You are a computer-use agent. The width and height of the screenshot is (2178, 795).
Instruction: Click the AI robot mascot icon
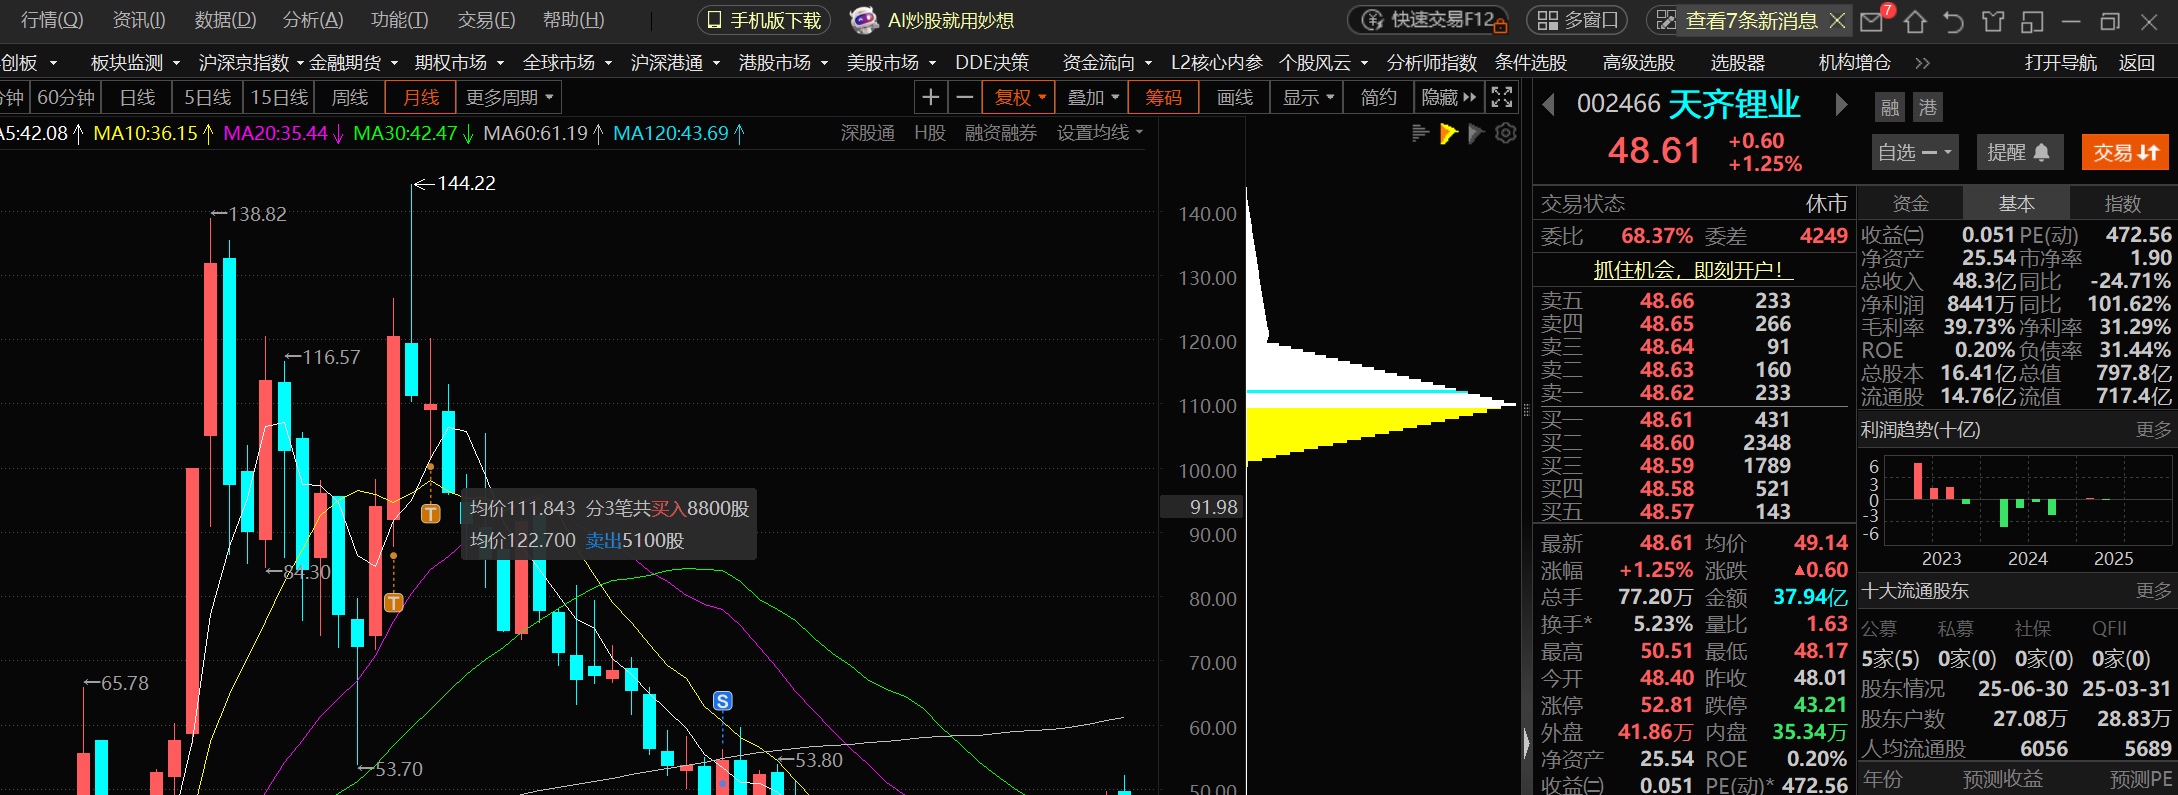pos(863,20)
